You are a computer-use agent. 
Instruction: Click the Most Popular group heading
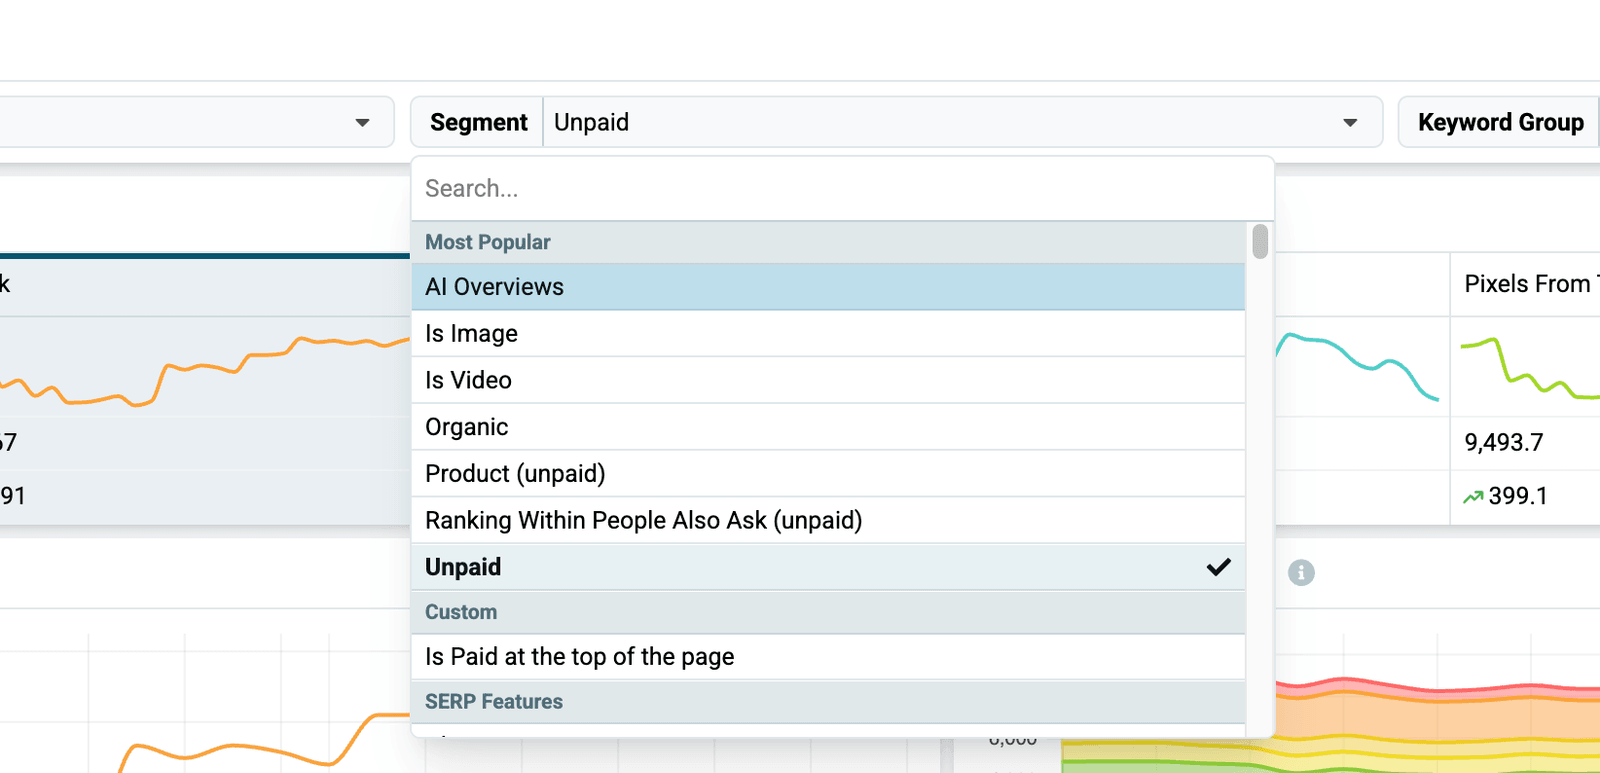pos(828,242)
